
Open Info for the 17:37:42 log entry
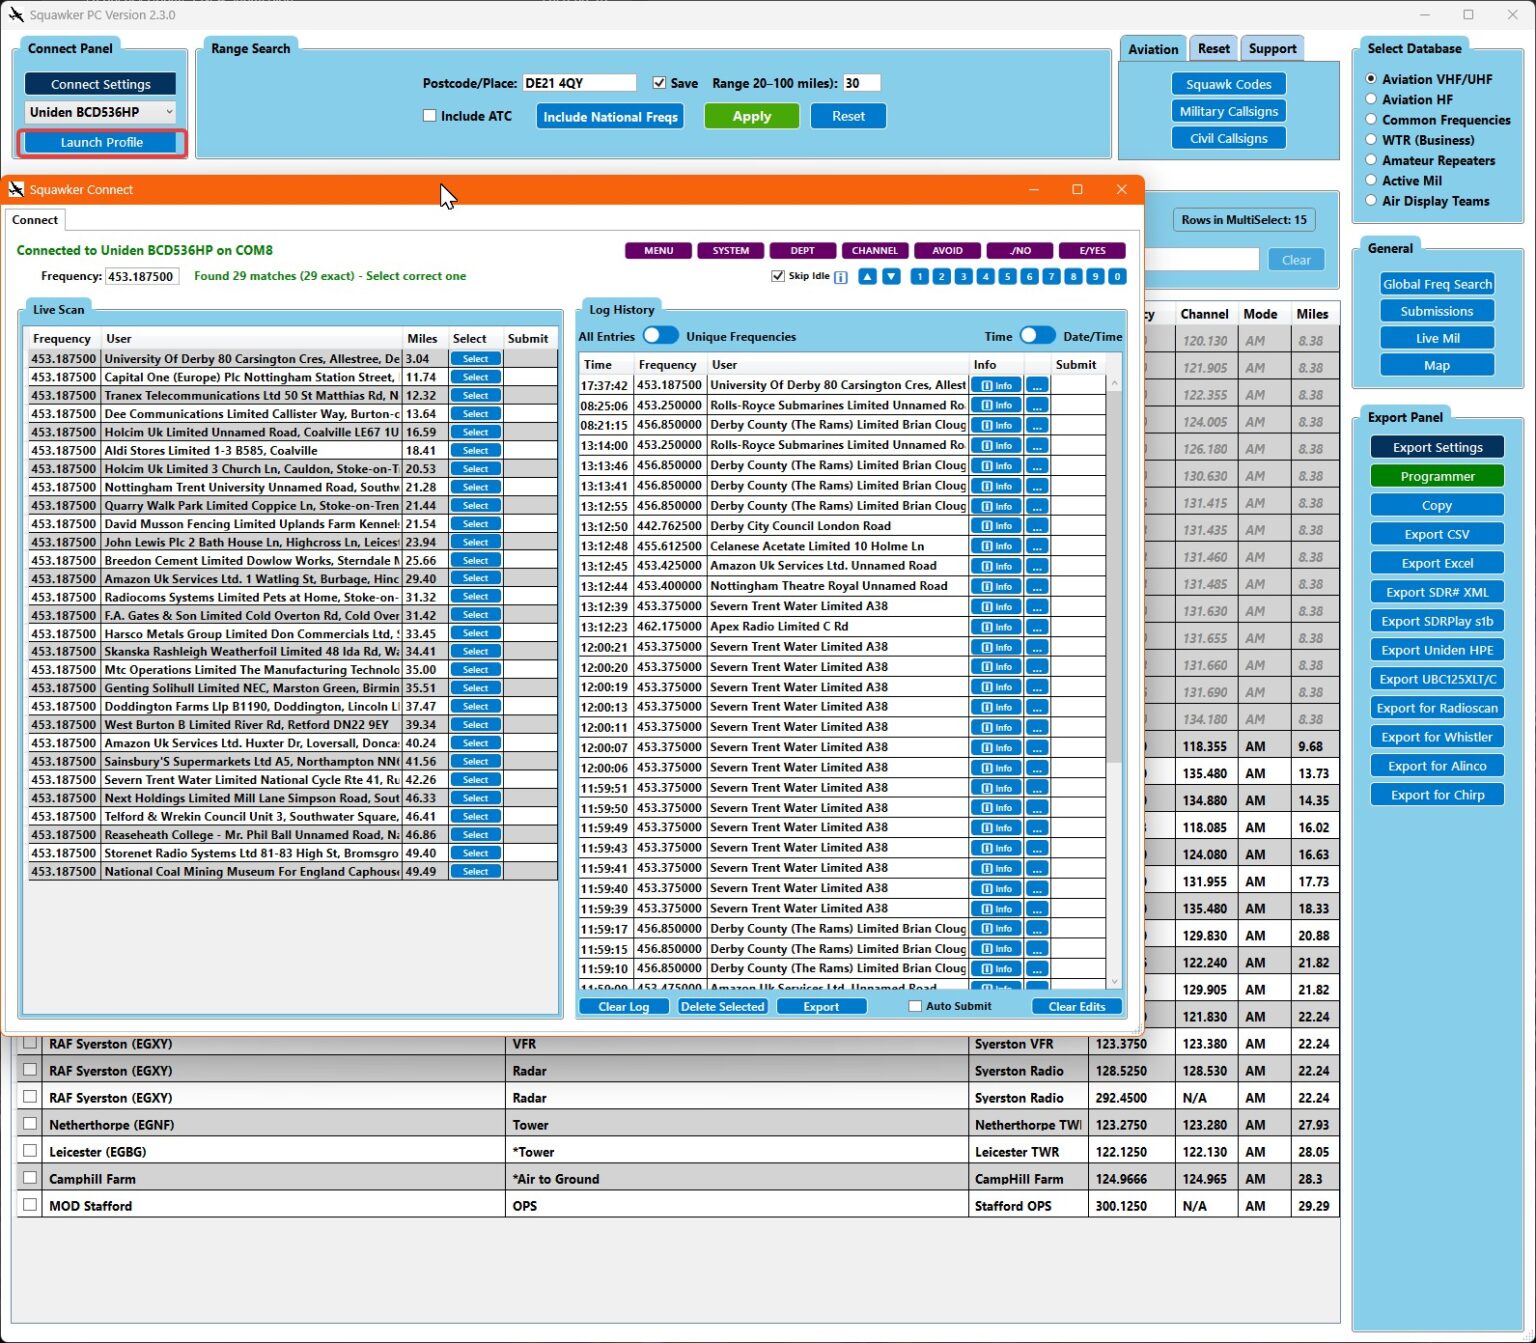[x=997, y=386]
